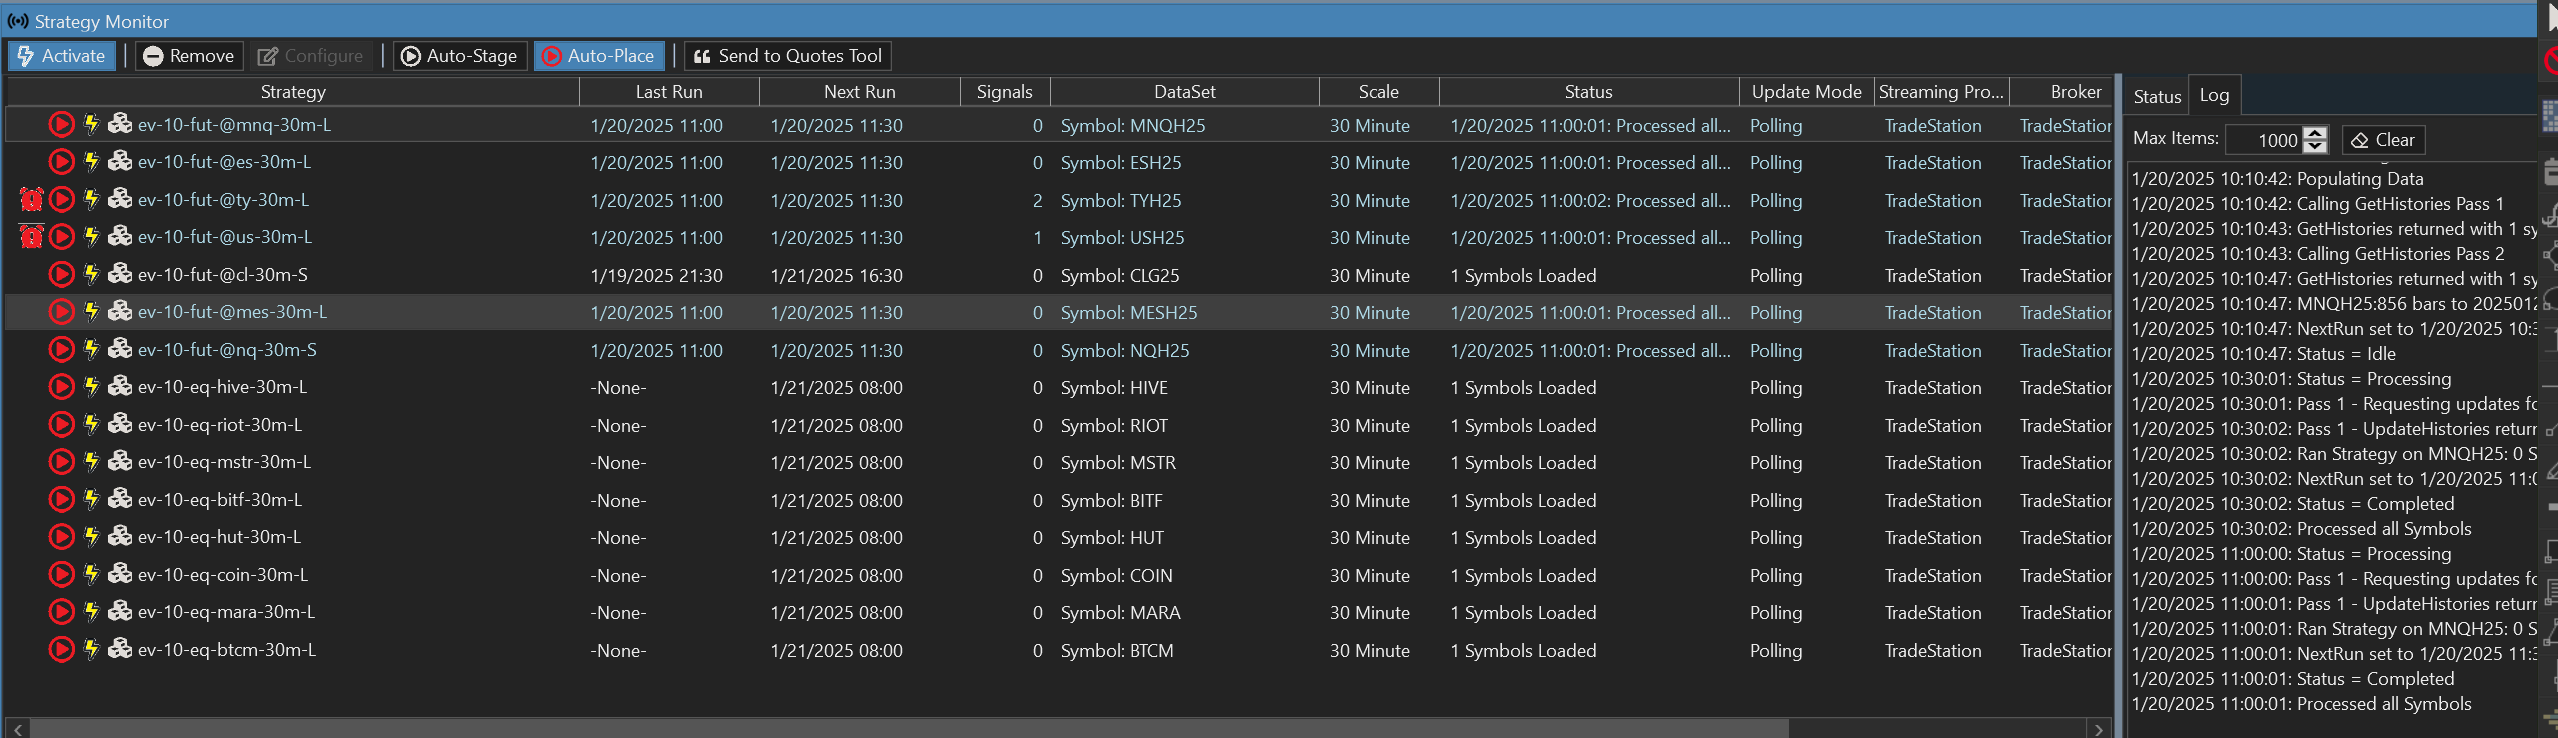This screenshot has width=2558, height=738.
Task: Click red play icon on ev-10-eq-btcm-30m-L row
Action: (x=61, y=650)
